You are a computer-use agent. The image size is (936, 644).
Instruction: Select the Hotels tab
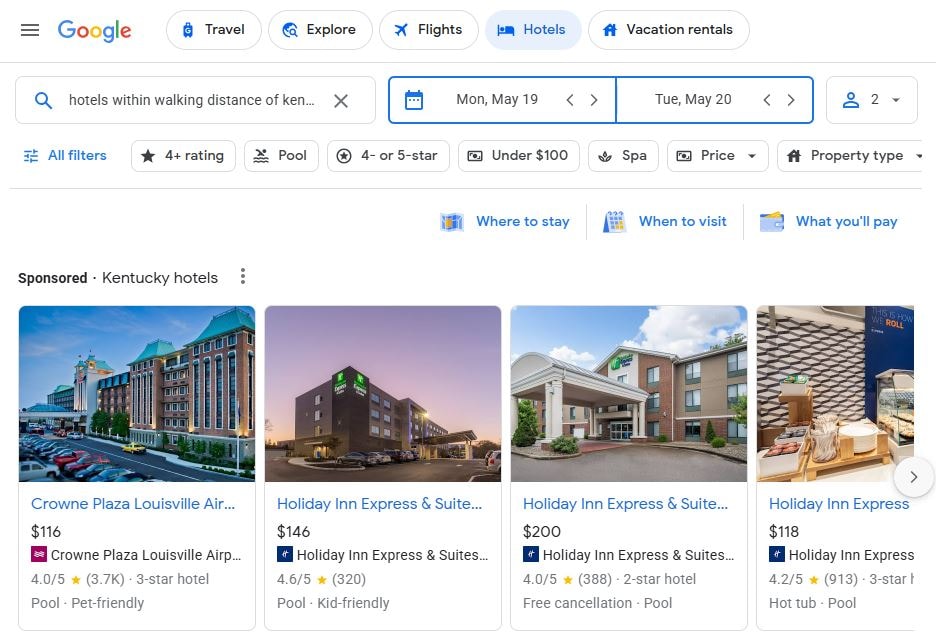tap(533, 30)
